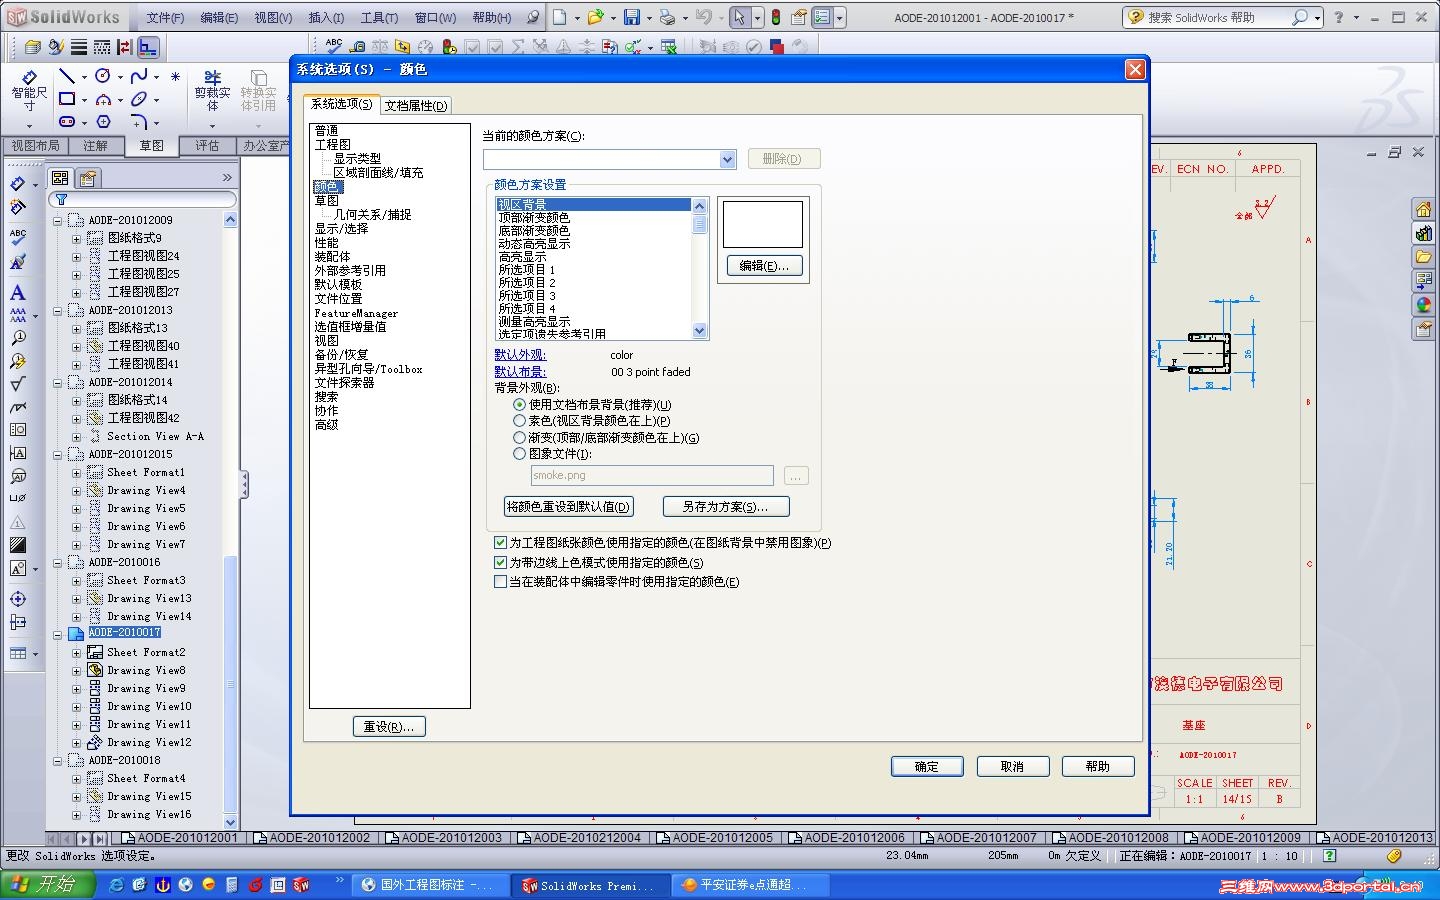
Task: Open the SolidWorks Resources home icon
Action: [x=1423, y=209]
